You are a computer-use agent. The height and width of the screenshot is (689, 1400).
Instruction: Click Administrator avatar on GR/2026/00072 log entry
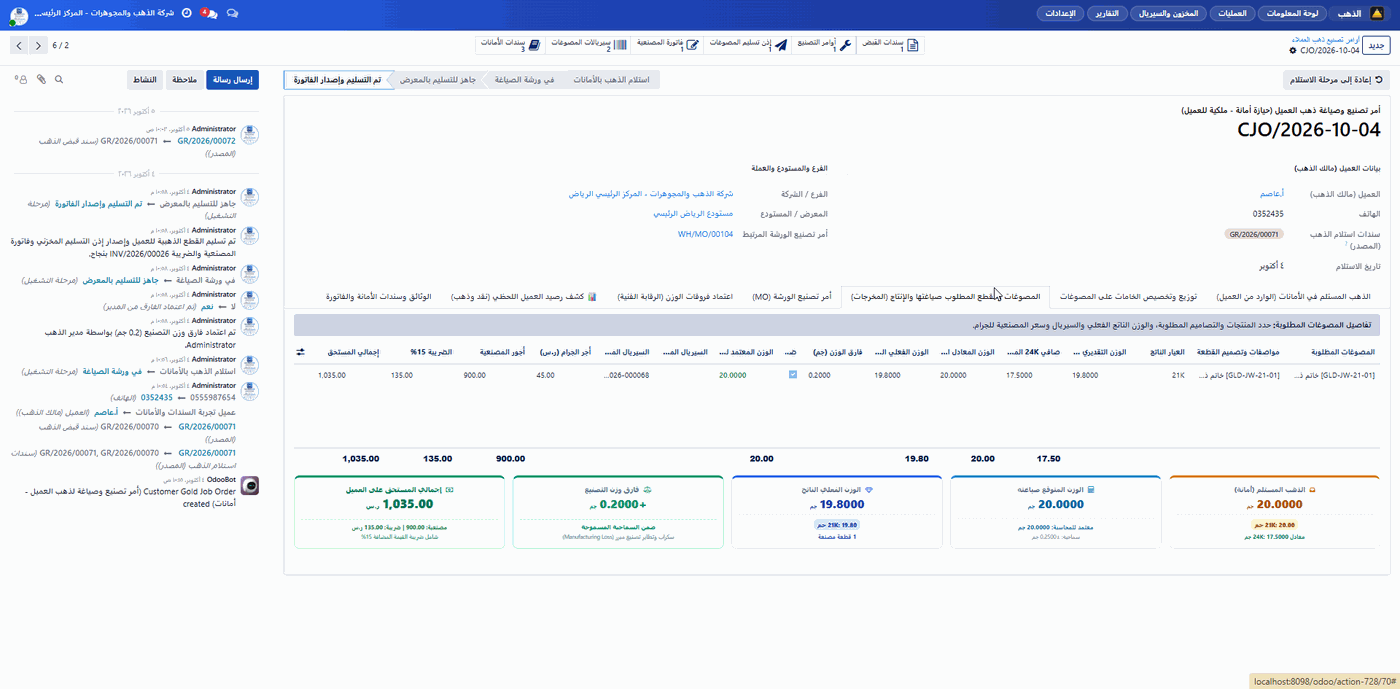point(250,135)
